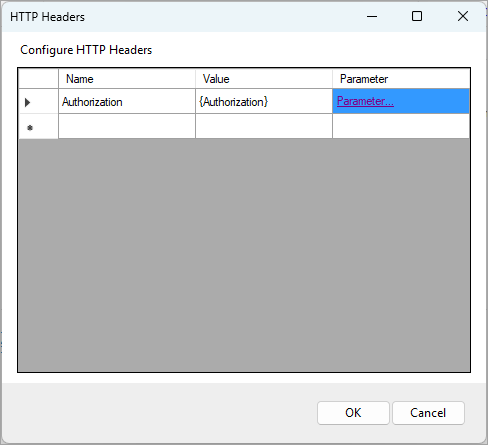The height and width of the screenshot is (445, 488).
Task: Sort by the Value column header
Action: (264, 79)
